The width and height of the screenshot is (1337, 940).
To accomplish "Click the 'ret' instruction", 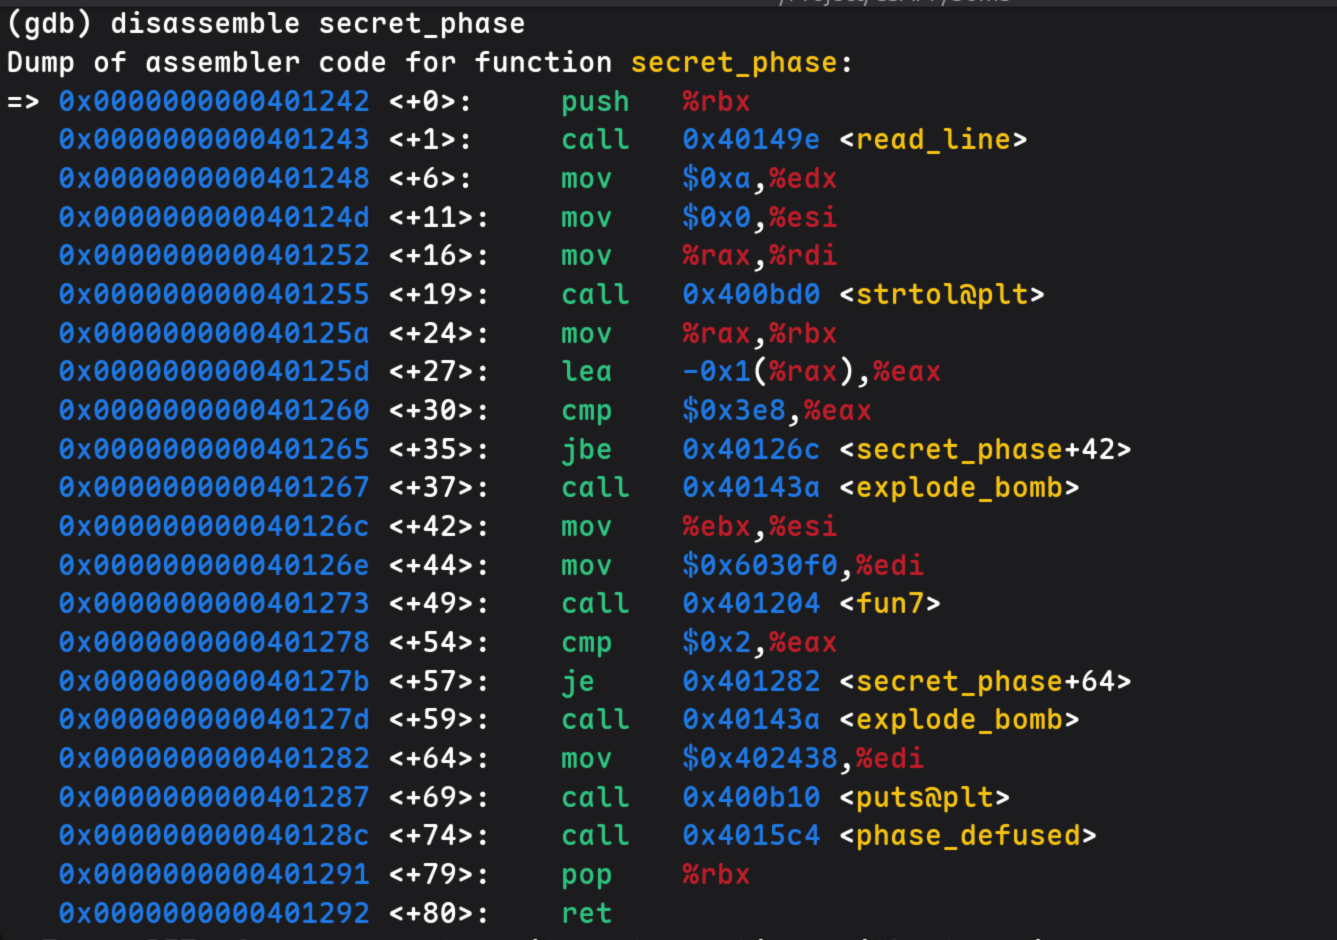I will [587, 913].
